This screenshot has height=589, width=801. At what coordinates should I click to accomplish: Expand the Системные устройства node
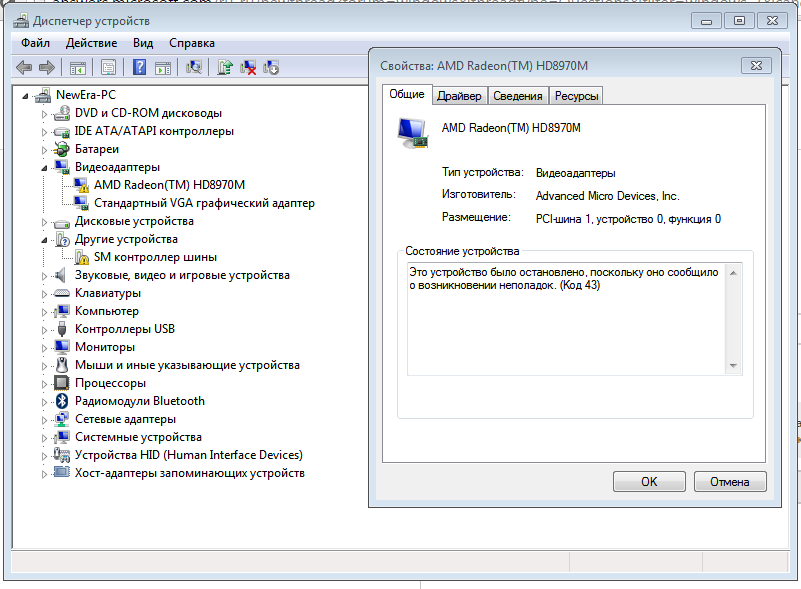click(44, 438)
